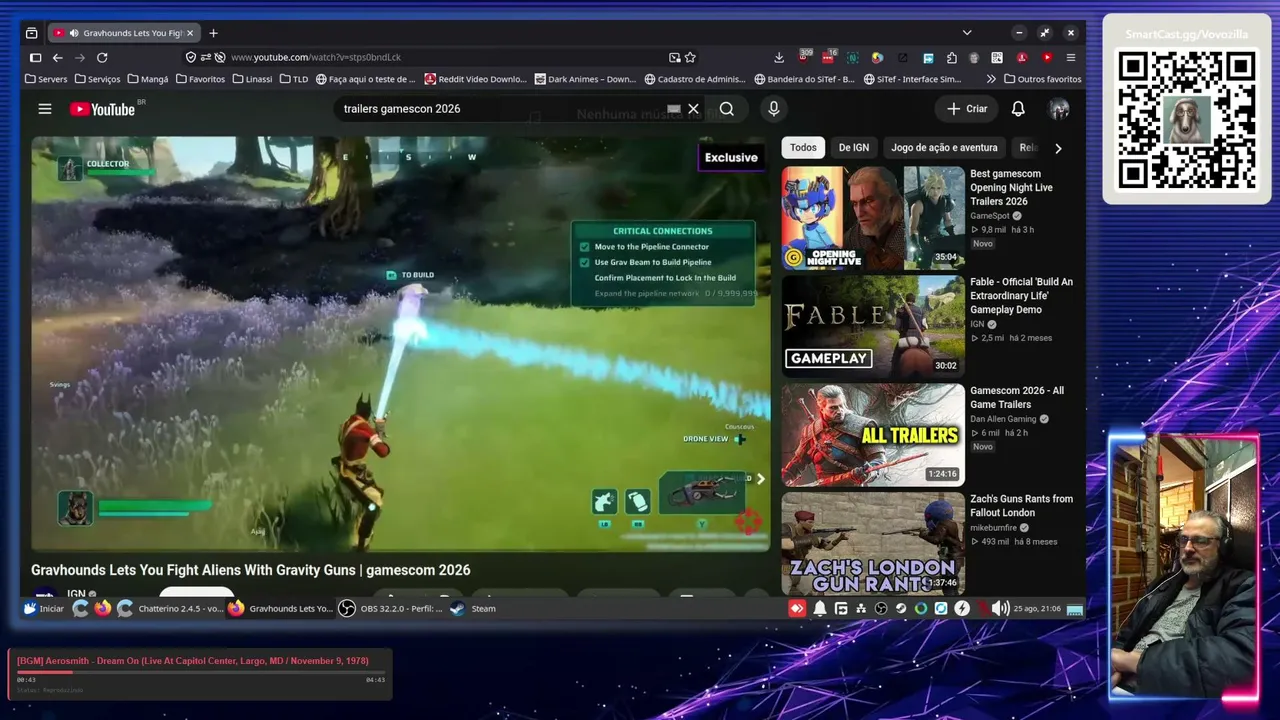Show more bookmarks with the chevron
The image size is (1280, 720).
click(x=991, y=79)
